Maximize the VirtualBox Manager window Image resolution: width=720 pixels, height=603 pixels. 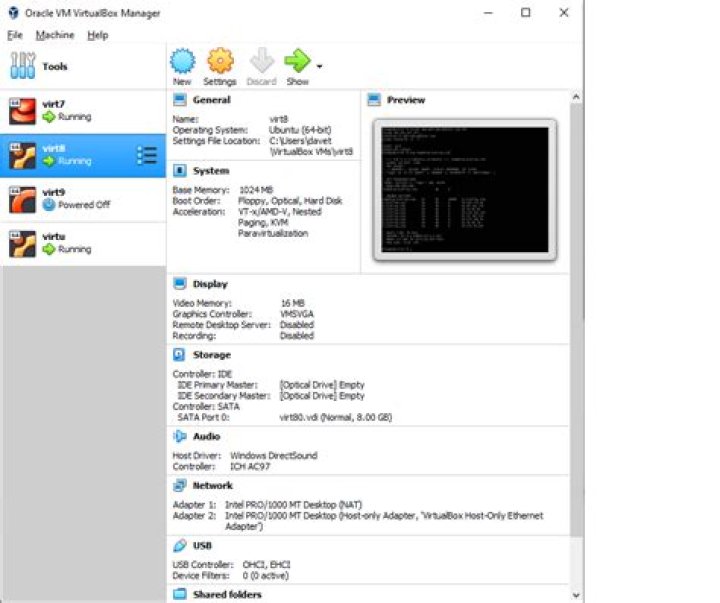(x=526, y=12)
